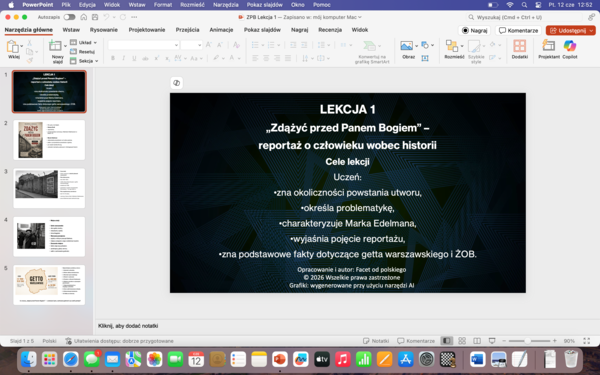The height and width of the screenshot is (375, 600).
Task: Open Word from the Dock
Action: tap(478, 359)
